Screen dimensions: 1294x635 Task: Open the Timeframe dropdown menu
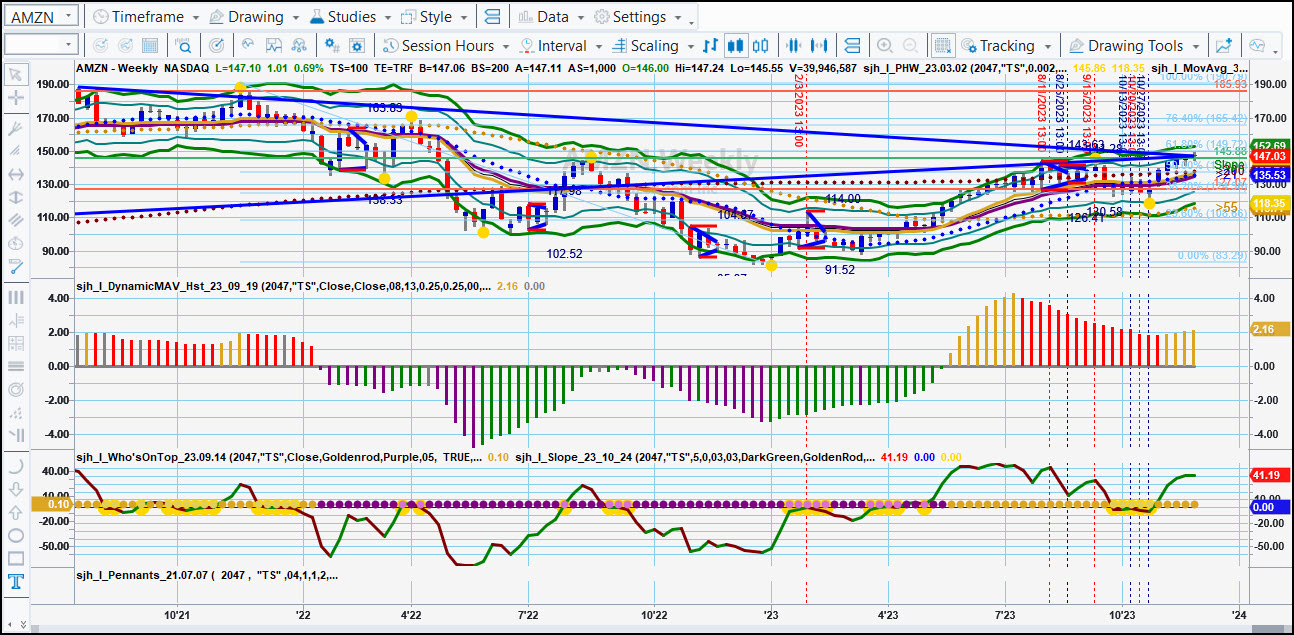[x=145, y=17]
